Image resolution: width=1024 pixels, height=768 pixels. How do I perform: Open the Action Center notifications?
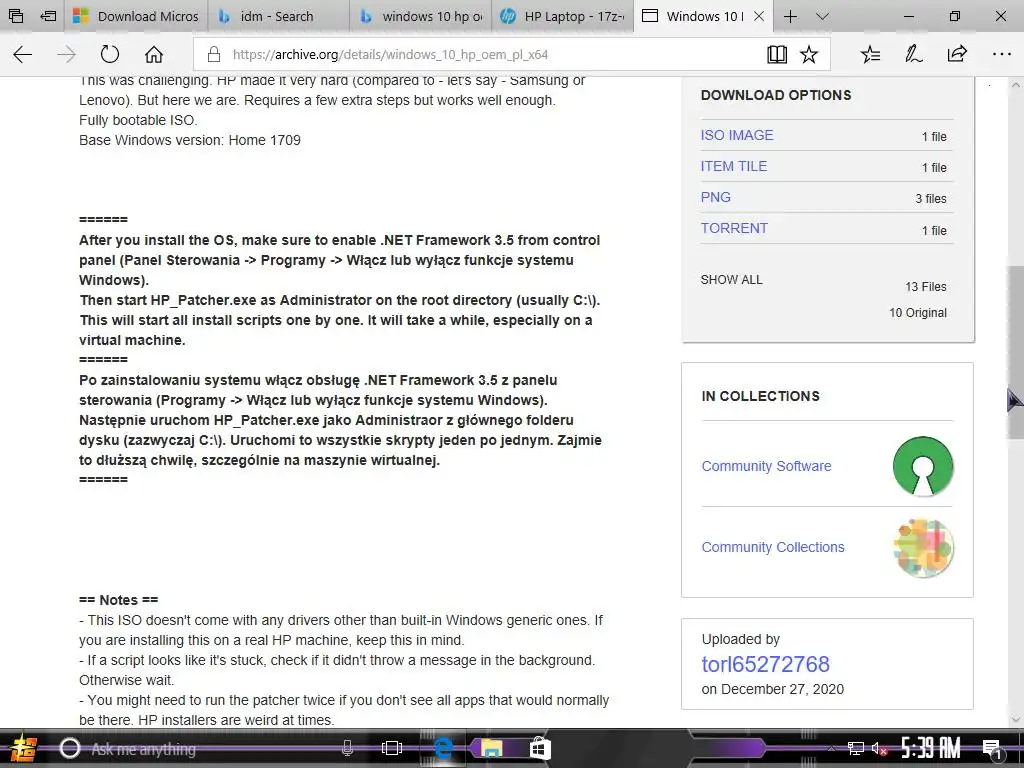point(993,749)
